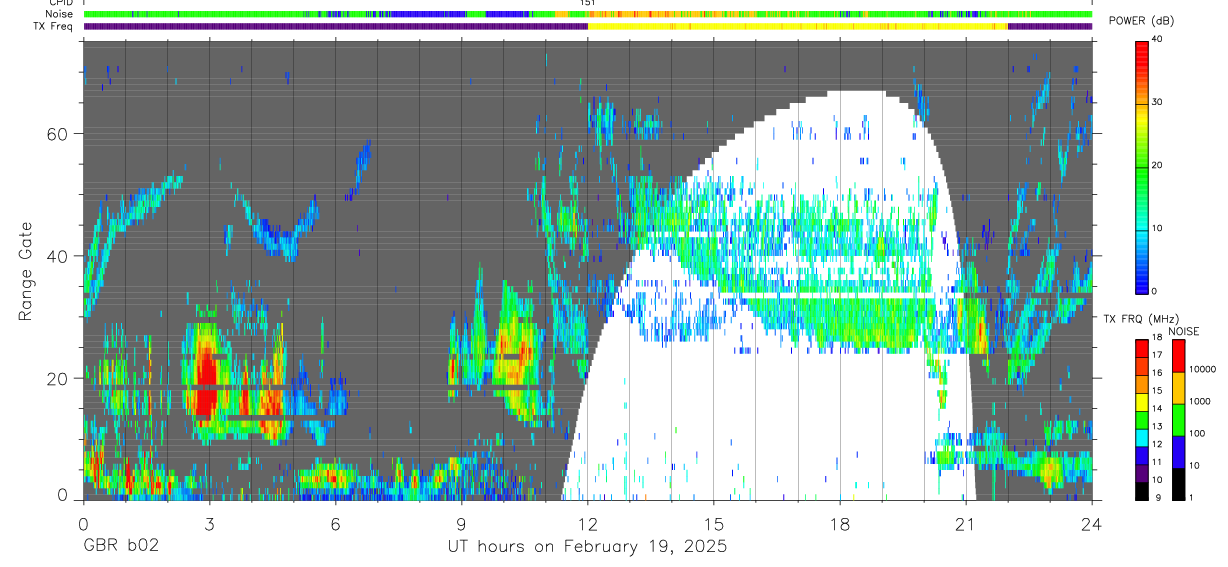
Task: Select the blue 11–12 MHz TX FRQ swatch
Action: pos(1142,455)
